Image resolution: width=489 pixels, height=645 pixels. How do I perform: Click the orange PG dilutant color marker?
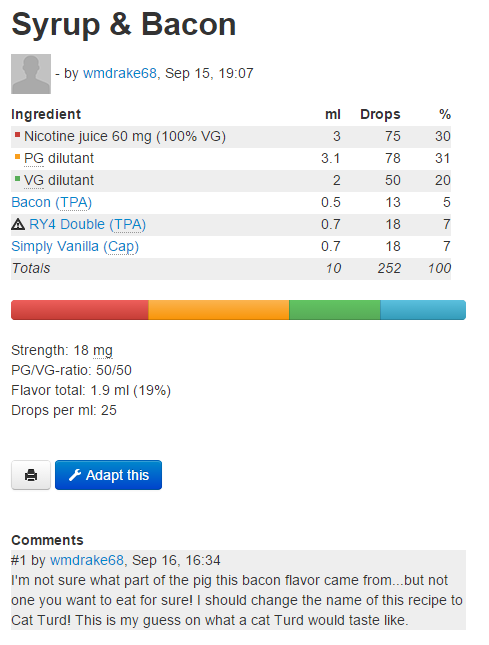pyautogui.click(x=17, y=157)
